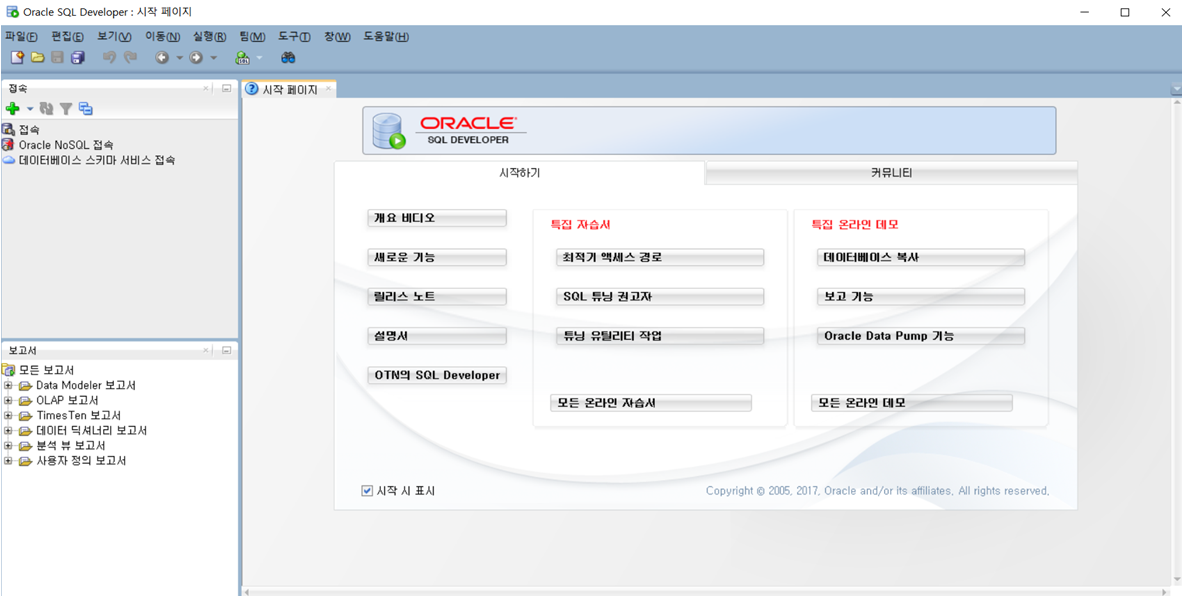Expand the 데이터 딕셔너리 보고서 node

point(8,430)
